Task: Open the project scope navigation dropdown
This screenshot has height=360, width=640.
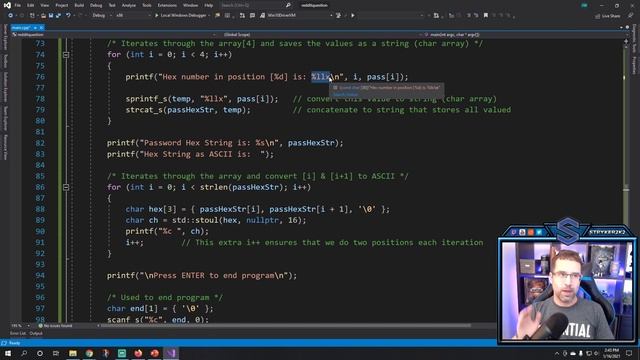Action: click(x=113, y=35)
